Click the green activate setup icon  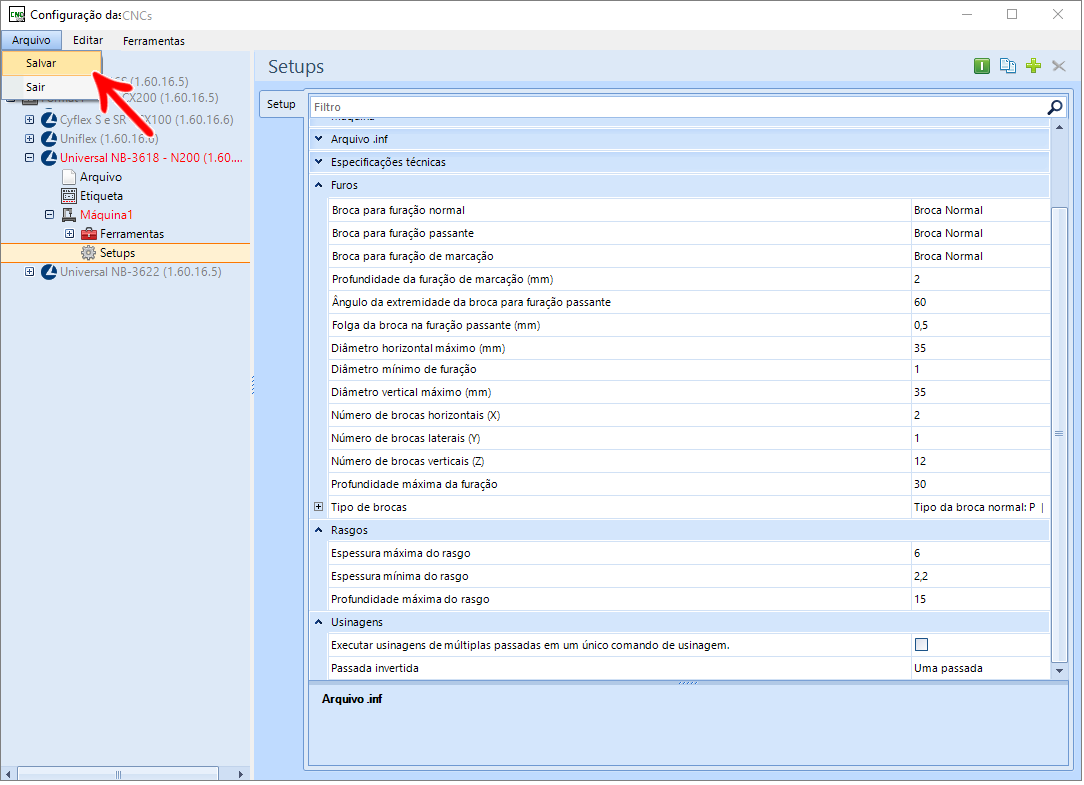pos(982,66)
